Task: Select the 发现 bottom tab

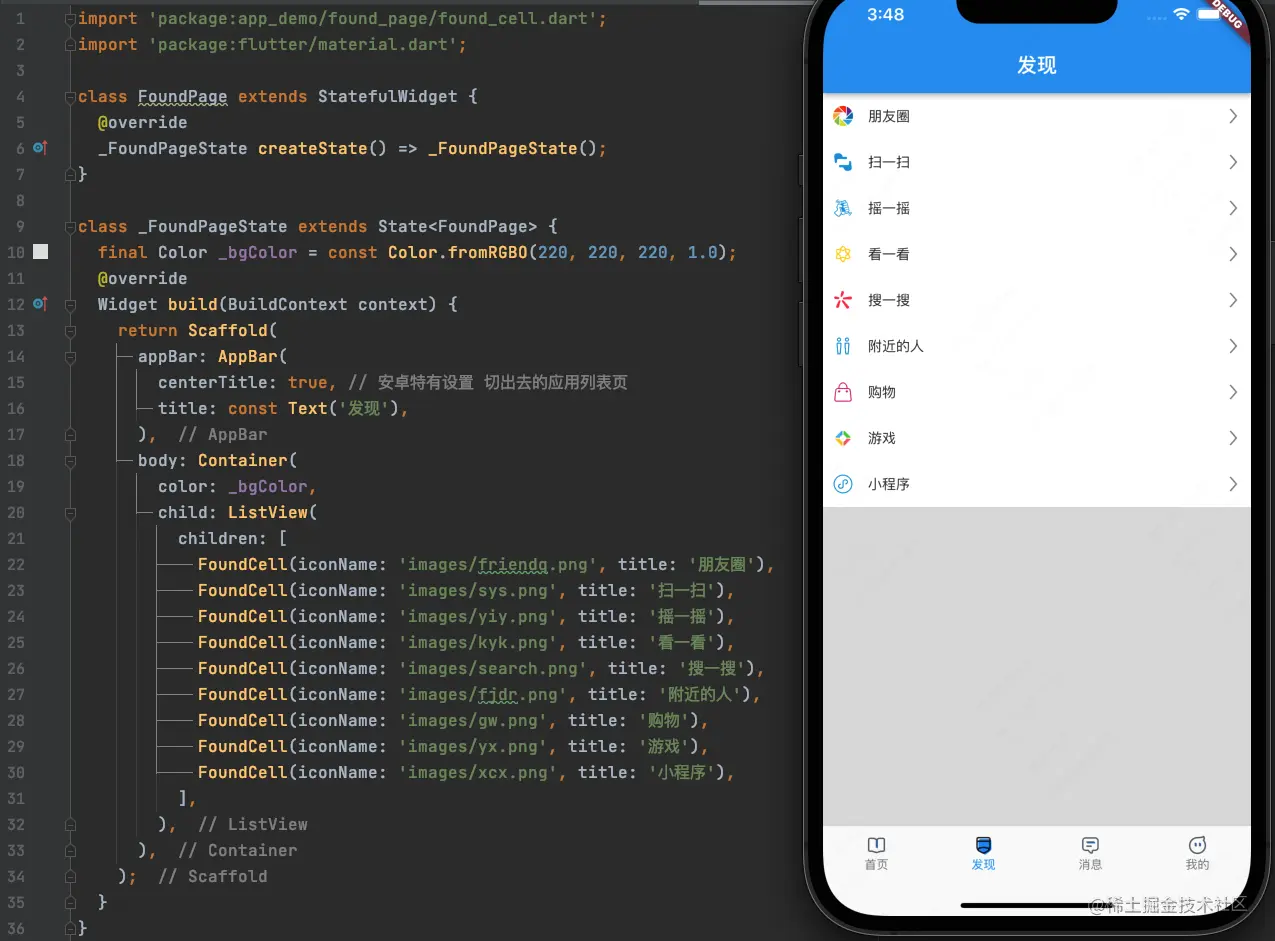Action: 983,854
